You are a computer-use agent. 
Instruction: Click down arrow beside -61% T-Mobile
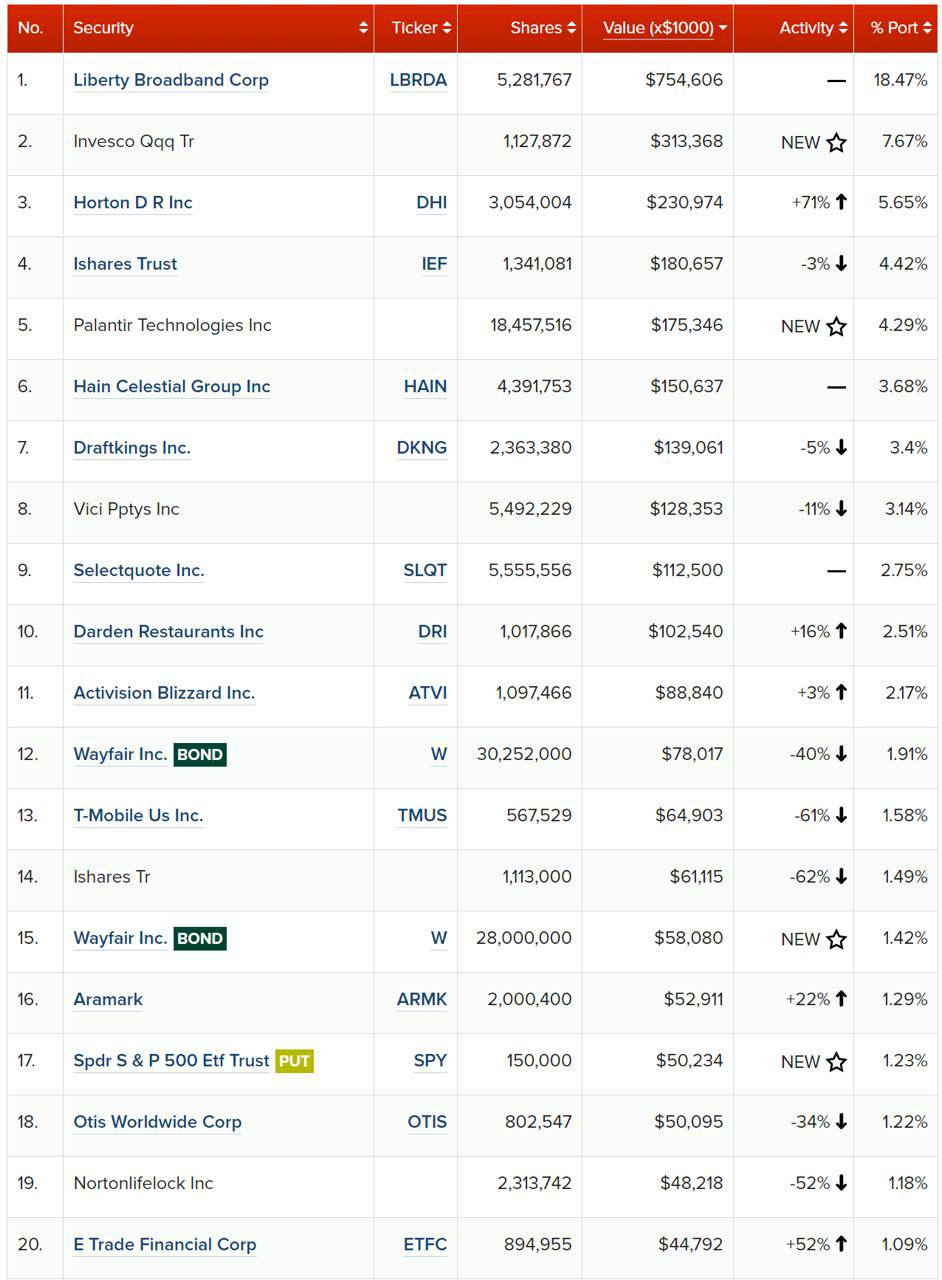pyautogui.click(x=841, y=816)
